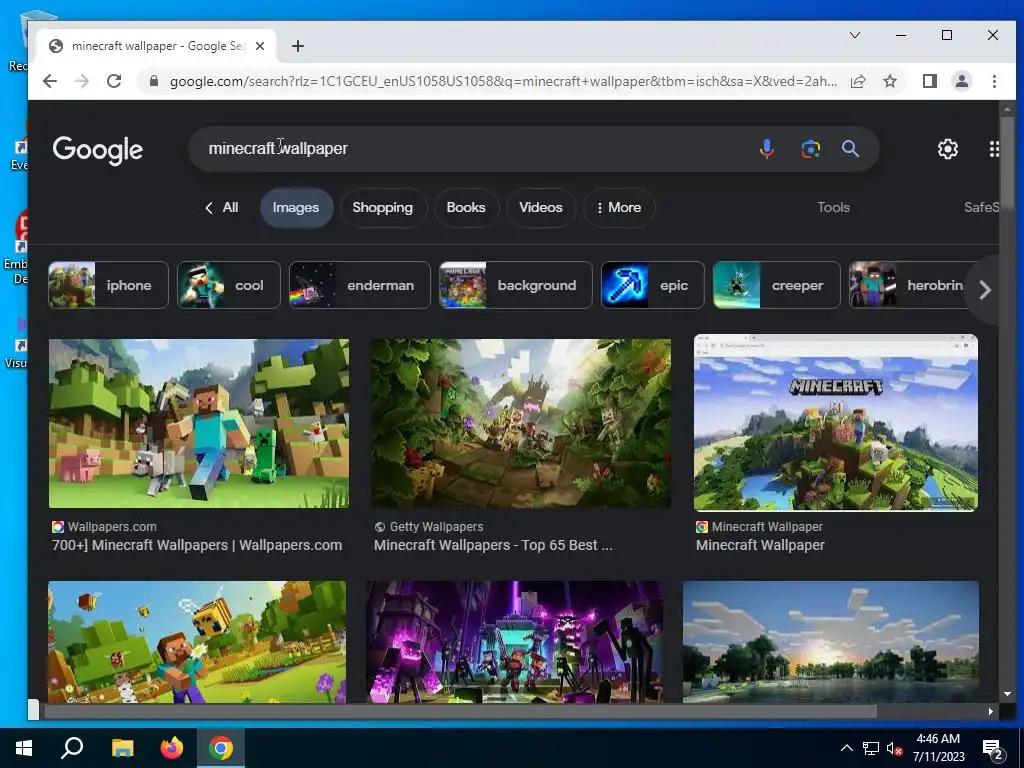Click the vertical scrollbar down arrow

click(x=1007, y=694)
